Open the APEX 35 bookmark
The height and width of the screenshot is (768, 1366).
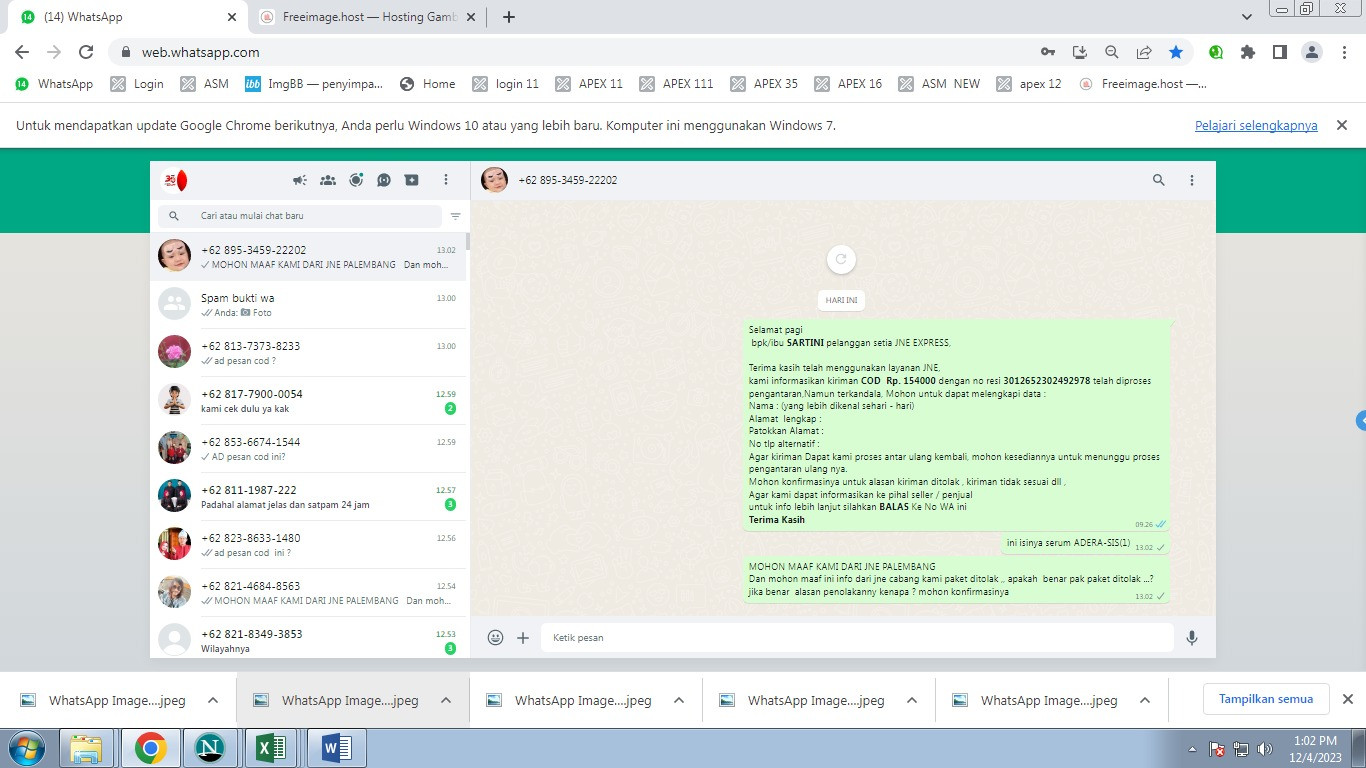(x=765, y=84)
